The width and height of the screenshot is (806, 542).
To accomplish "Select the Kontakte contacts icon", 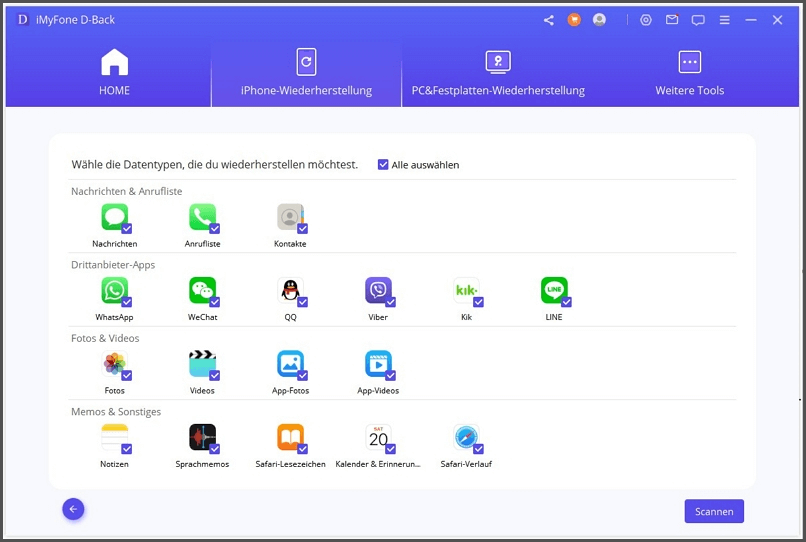I will tap(290, 216).
